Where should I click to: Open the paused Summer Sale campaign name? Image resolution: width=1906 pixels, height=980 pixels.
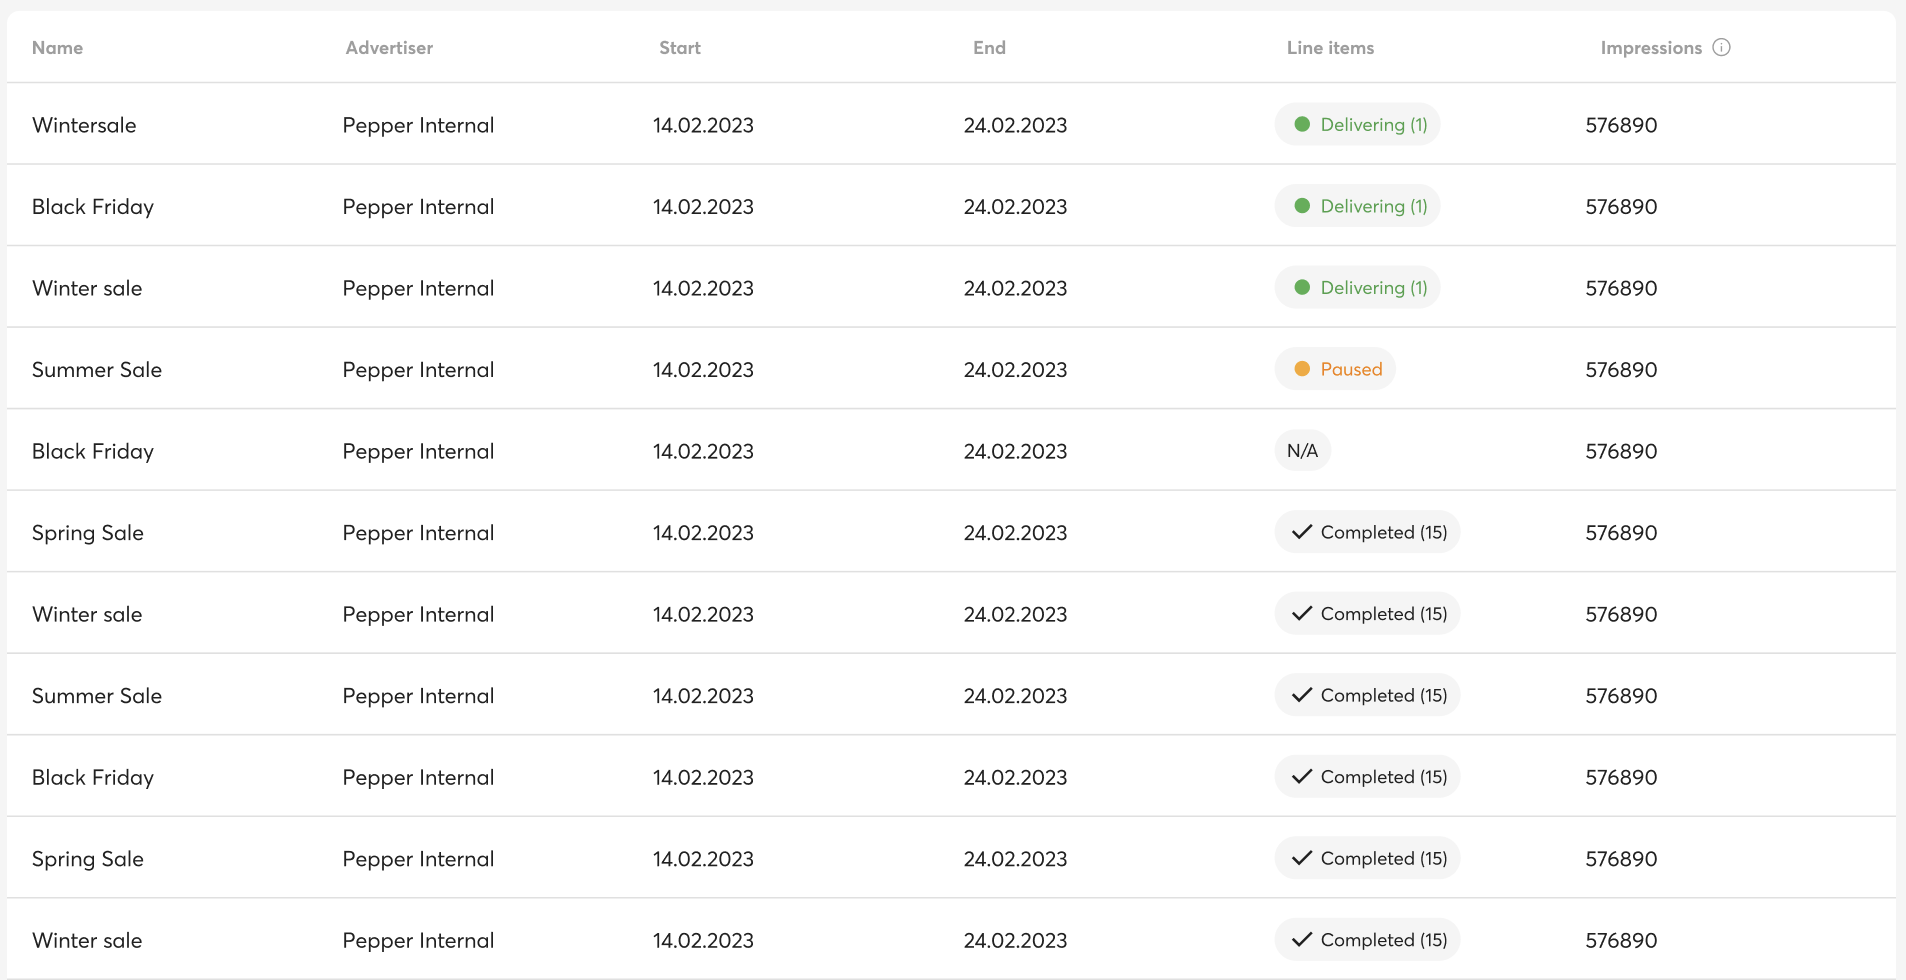pos(97,370)
